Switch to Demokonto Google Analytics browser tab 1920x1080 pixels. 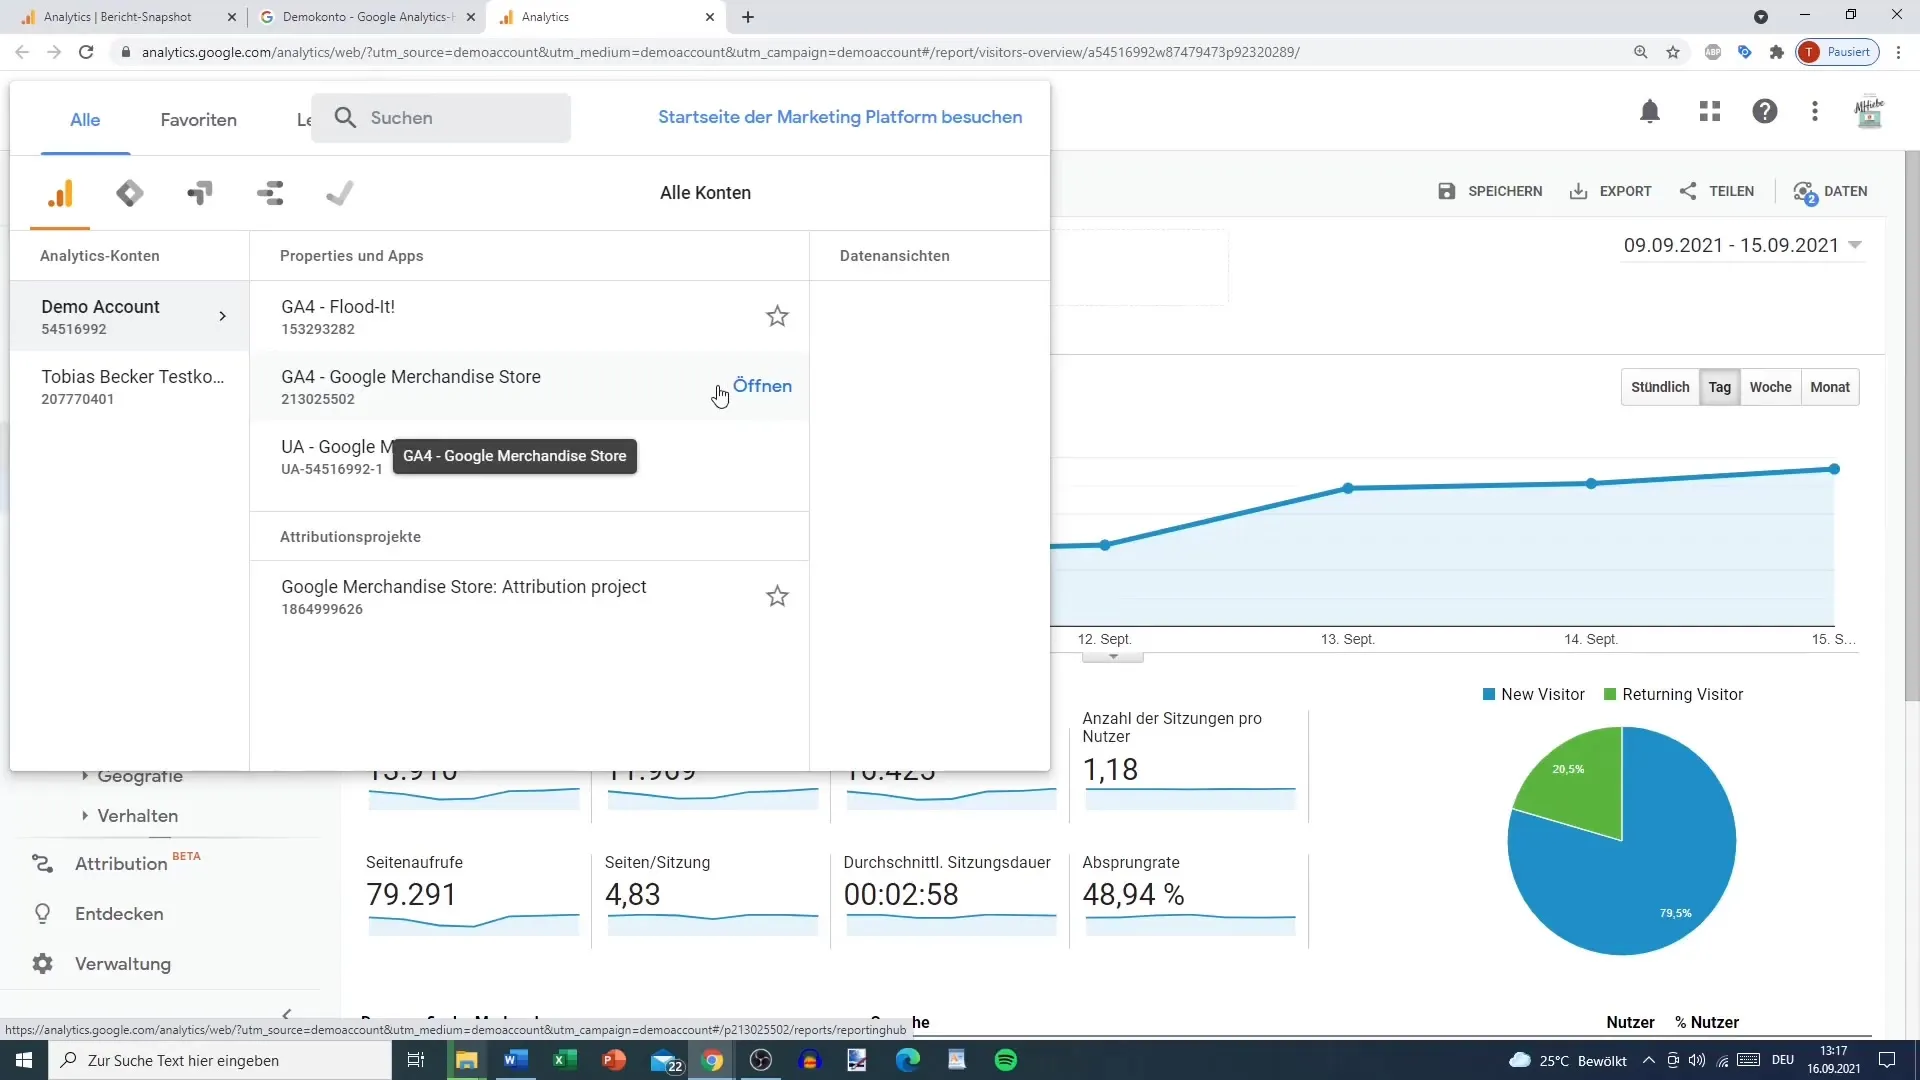pyautogui.click(x=367, y=17)
